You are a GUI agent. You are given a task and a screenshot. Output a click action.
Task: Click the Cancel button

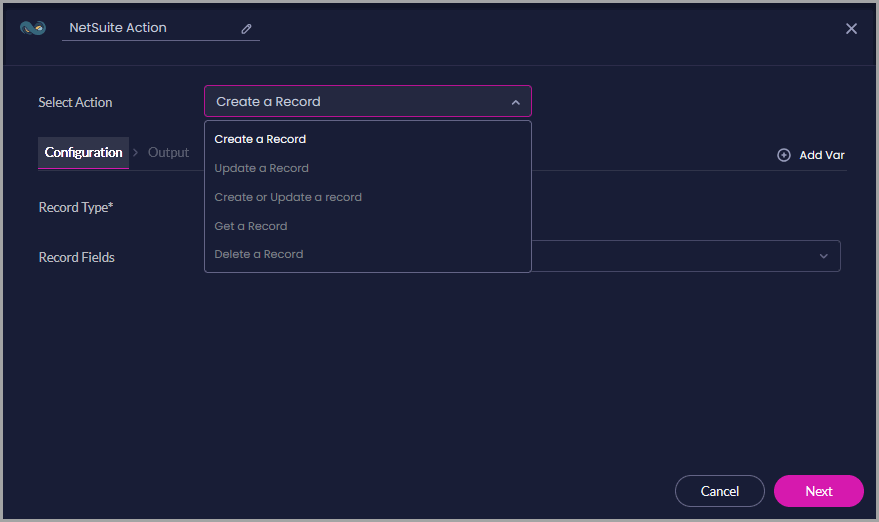pos(720,491)
